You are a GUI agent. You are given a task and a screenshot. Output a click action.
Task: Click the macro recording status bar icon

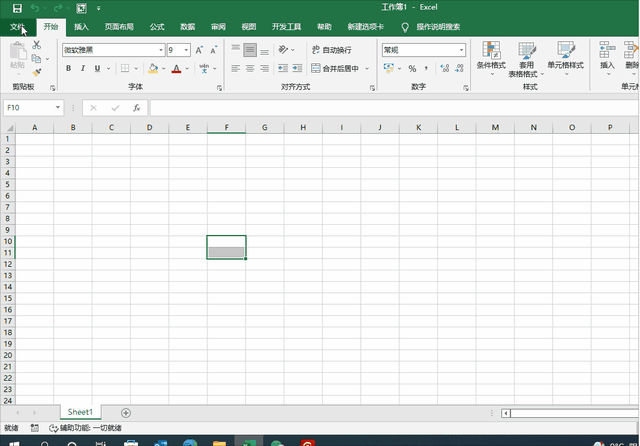[35, 428]
